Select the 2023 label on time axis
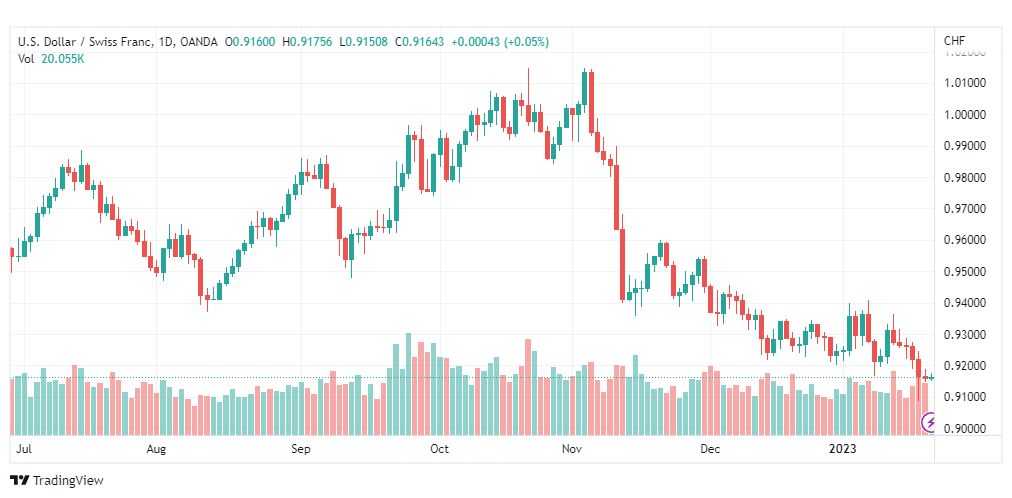This screenshot has width=1012, height=498. tap(843, 448)
